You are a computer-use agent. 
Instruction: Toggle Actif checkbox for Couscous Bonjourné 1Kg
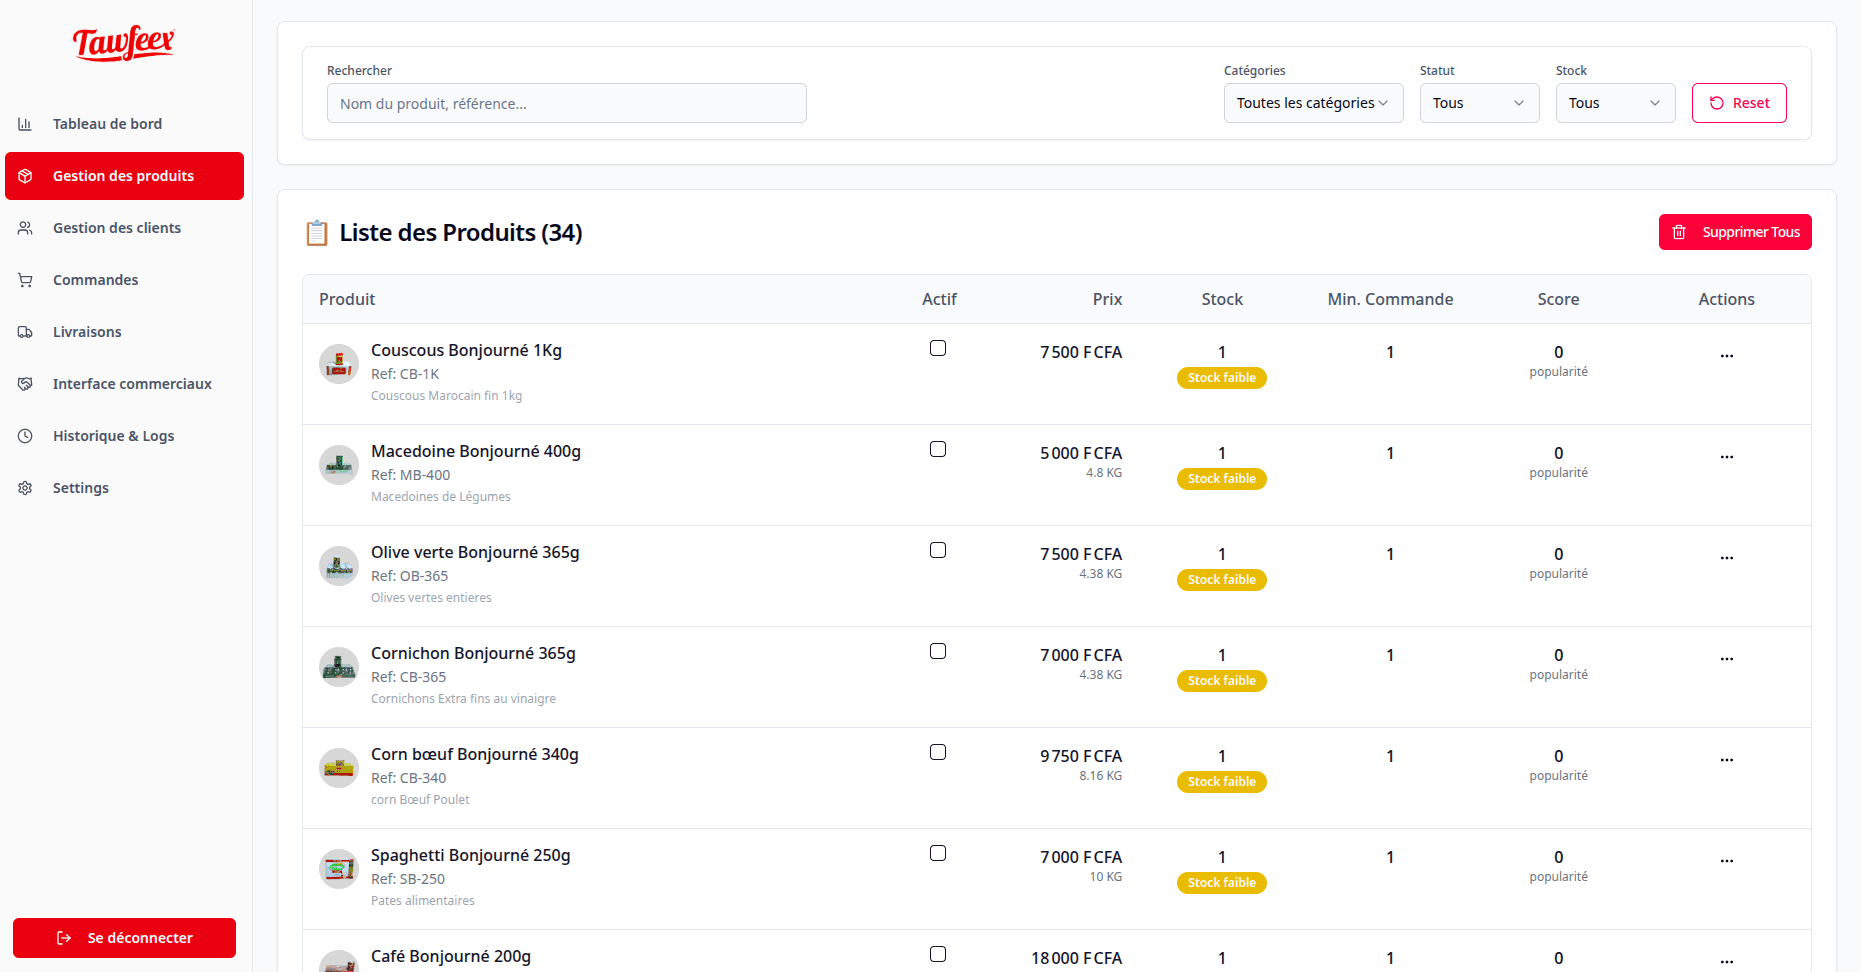[x=938, y=348]
